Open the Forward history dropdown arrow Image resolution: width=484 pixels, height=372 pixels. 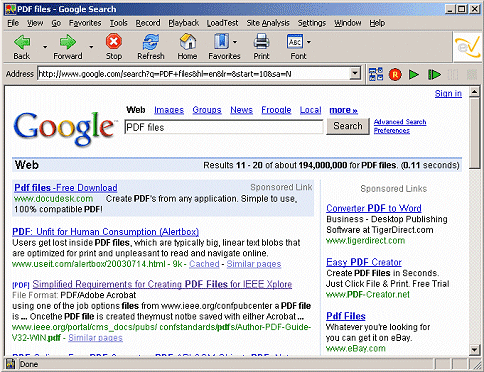tap(91, 47)
